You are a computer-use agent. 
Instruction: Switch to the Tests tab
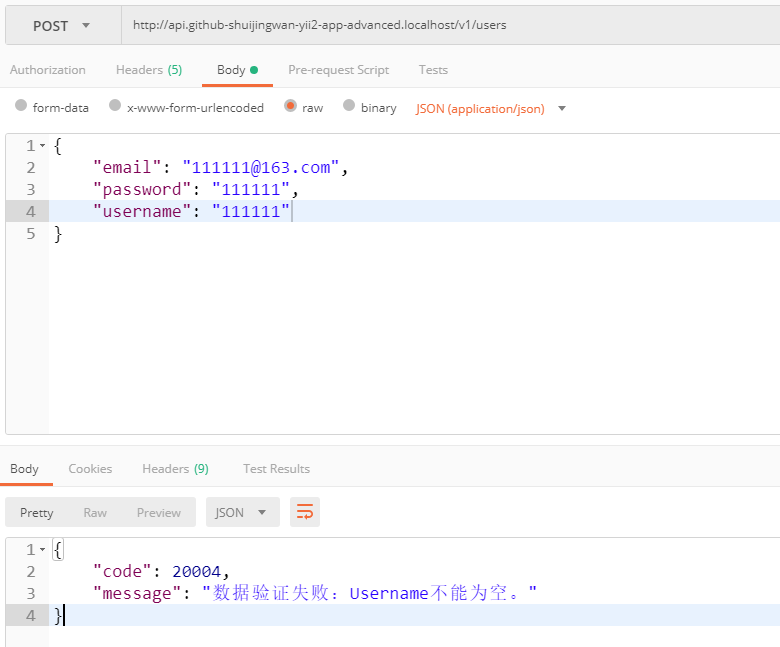(x=433, y=70)
